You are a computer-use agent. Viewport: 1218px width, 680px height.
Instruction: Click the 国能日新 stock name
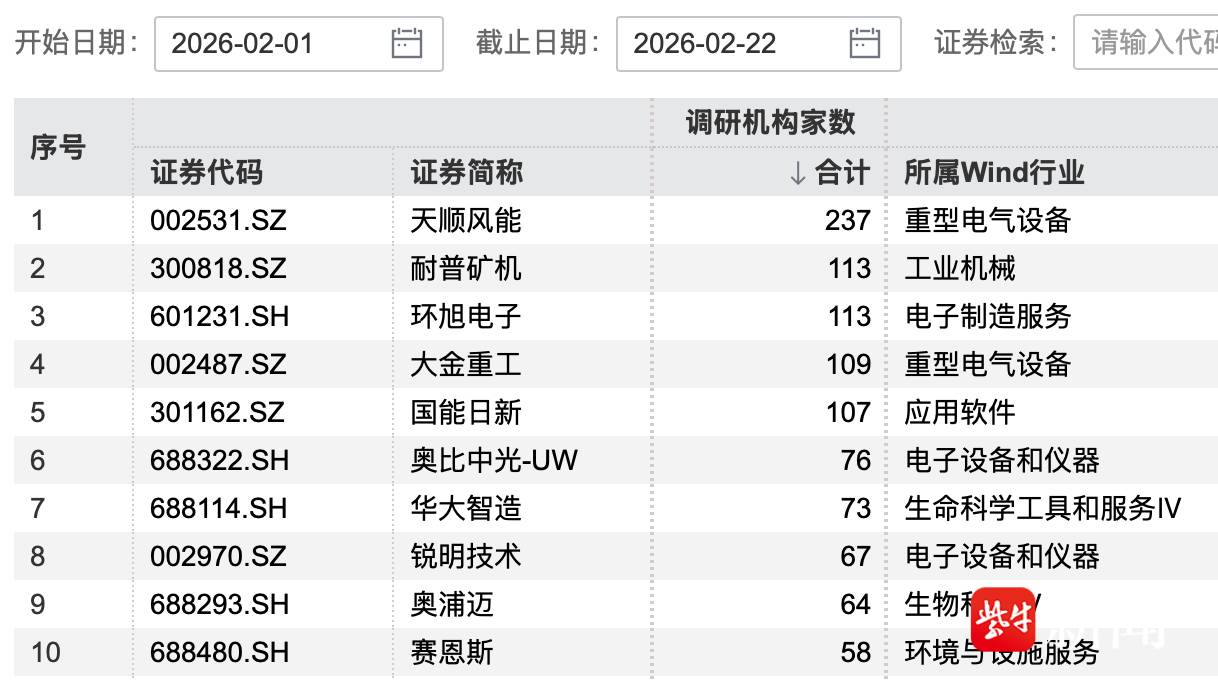coord(466,412)
